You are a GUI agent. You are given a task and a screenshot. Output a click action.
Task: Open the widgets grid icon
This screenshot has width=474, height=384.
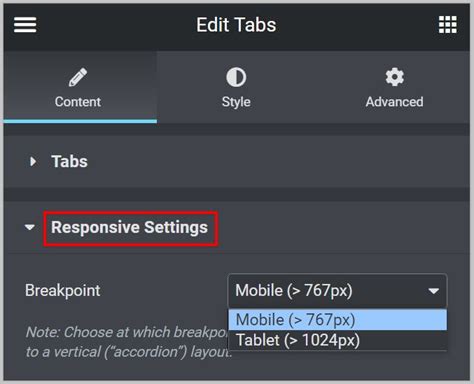pyautogui.click(x=448, y=25)
